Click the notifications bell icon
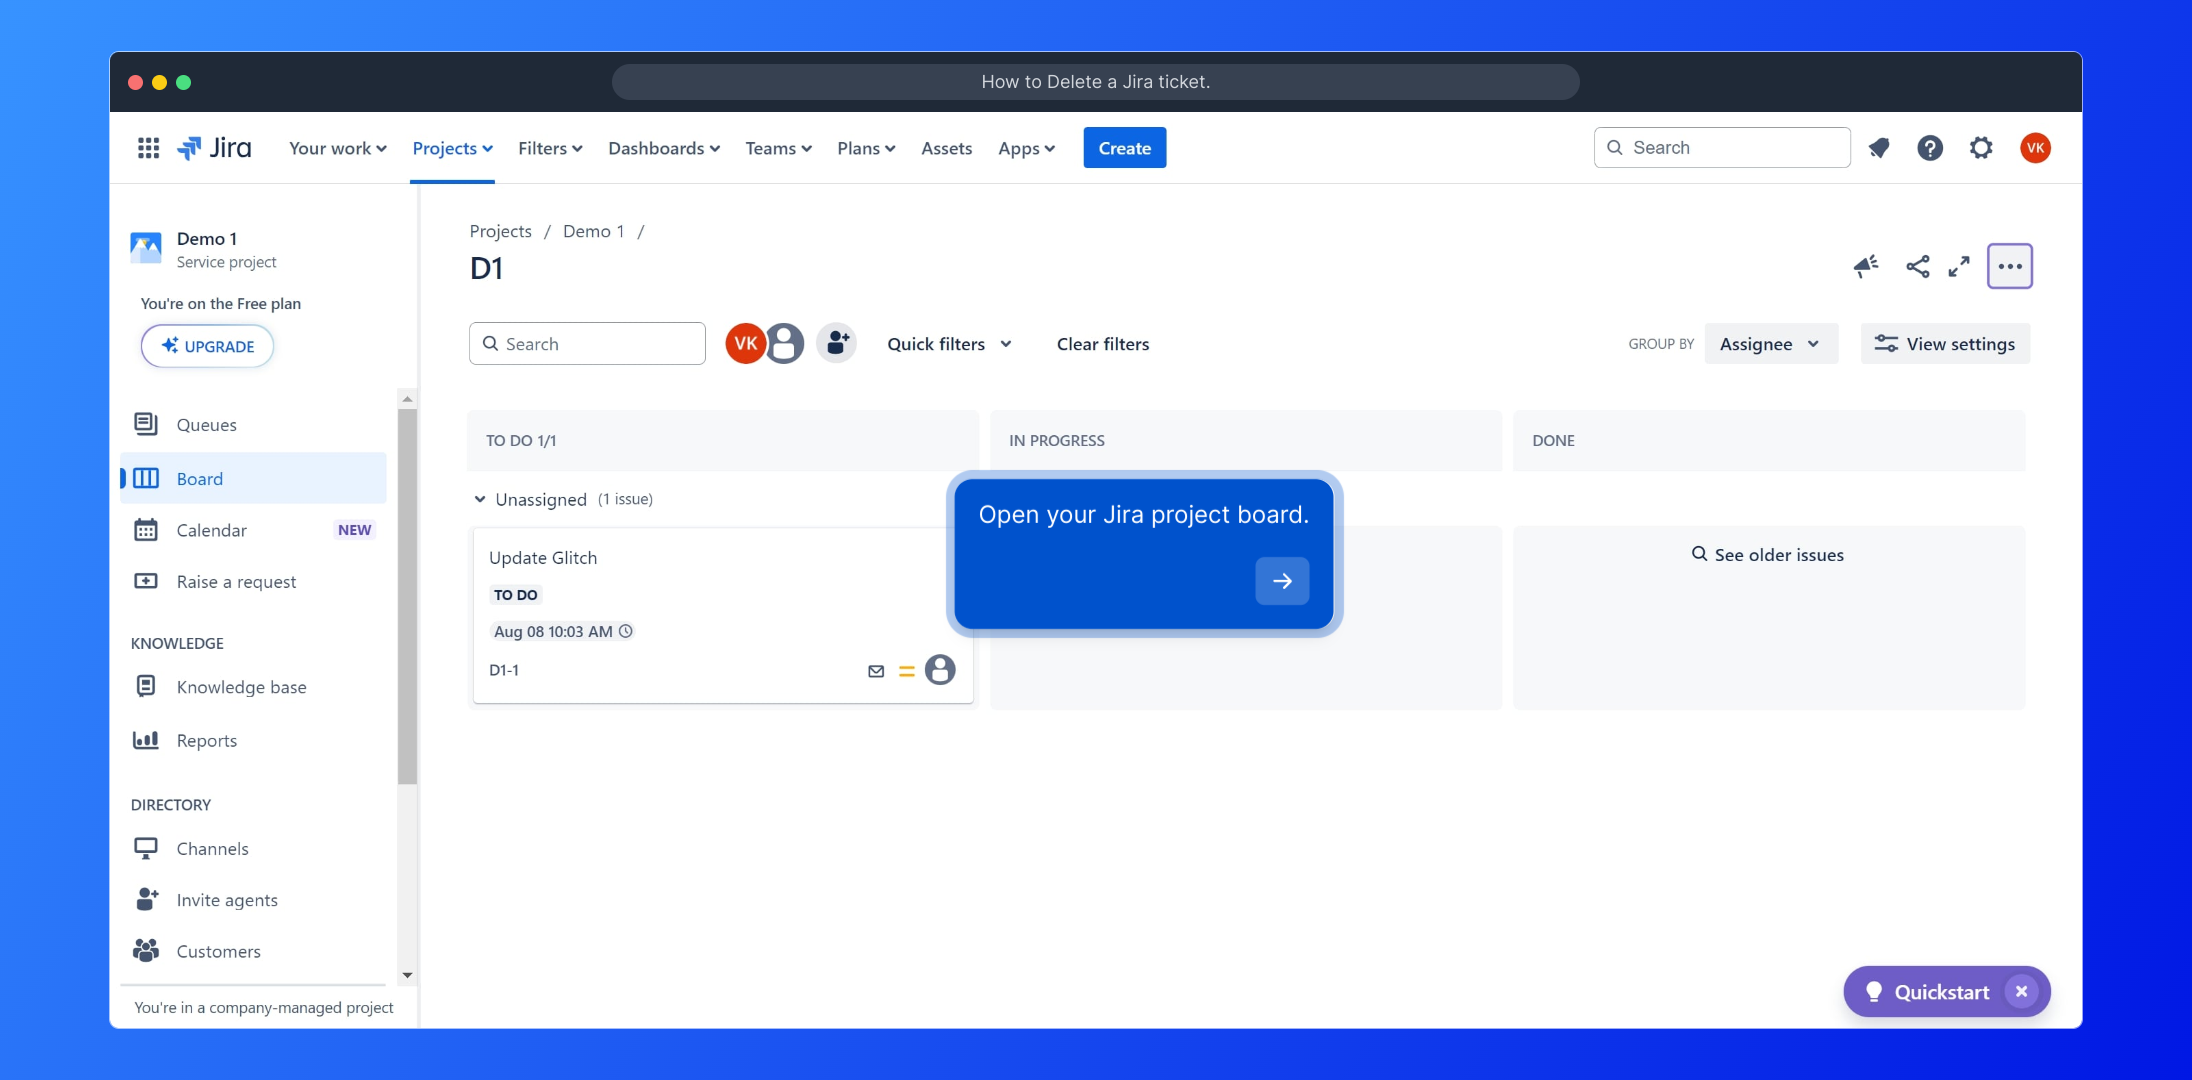This screenshot has width=2192, height=1080. 1879,148
